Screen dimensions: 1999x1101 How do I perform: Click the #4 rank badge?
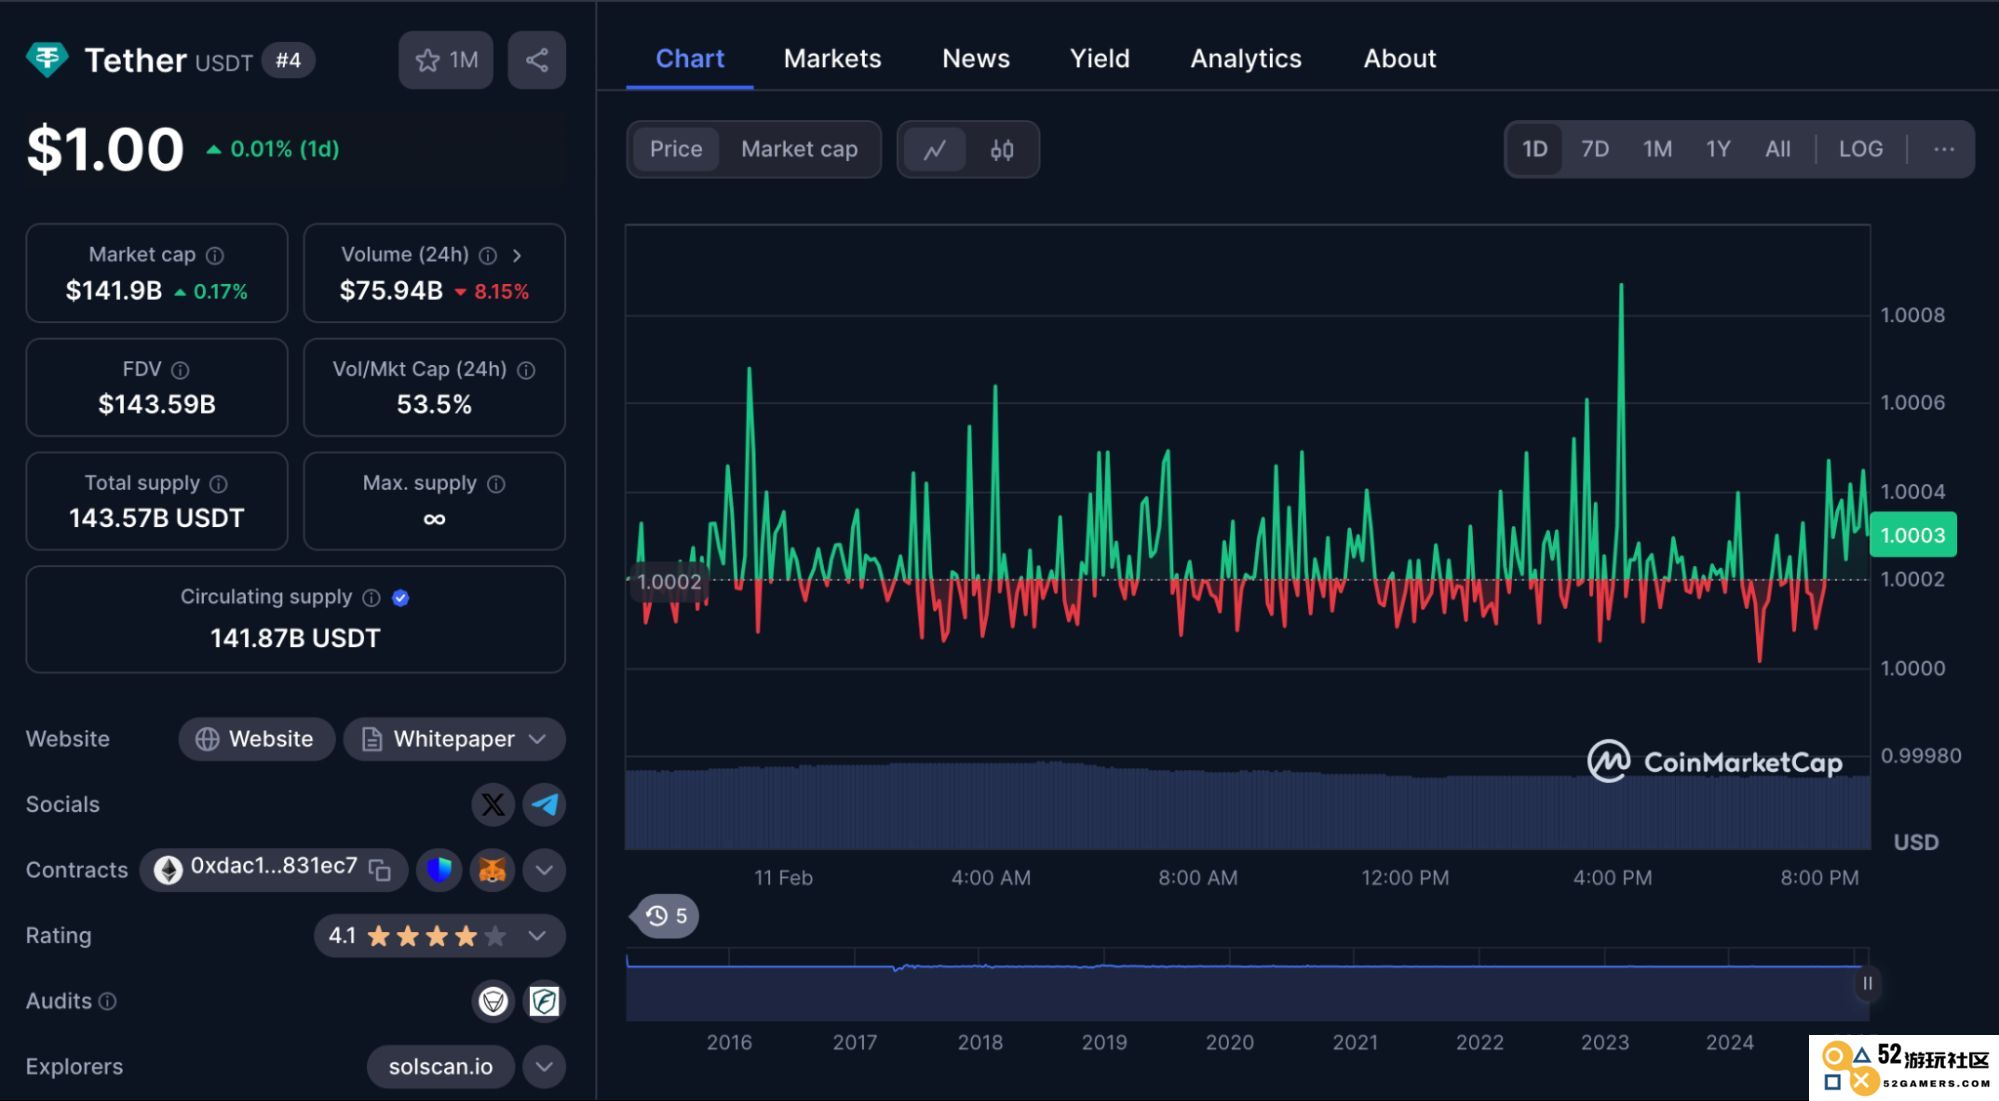[x=288, y=60]
